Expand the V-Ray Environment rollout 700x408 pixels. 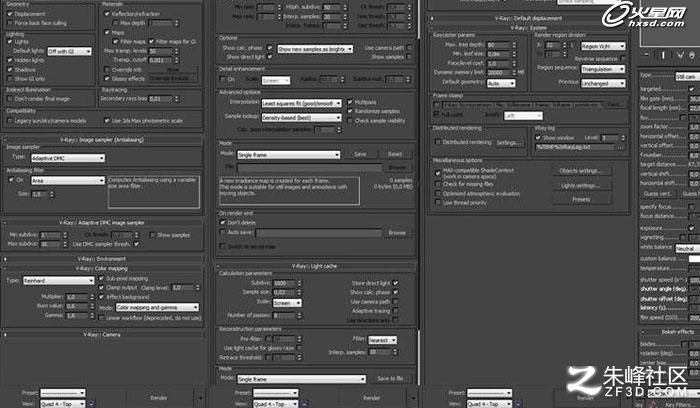coord(102,259)
